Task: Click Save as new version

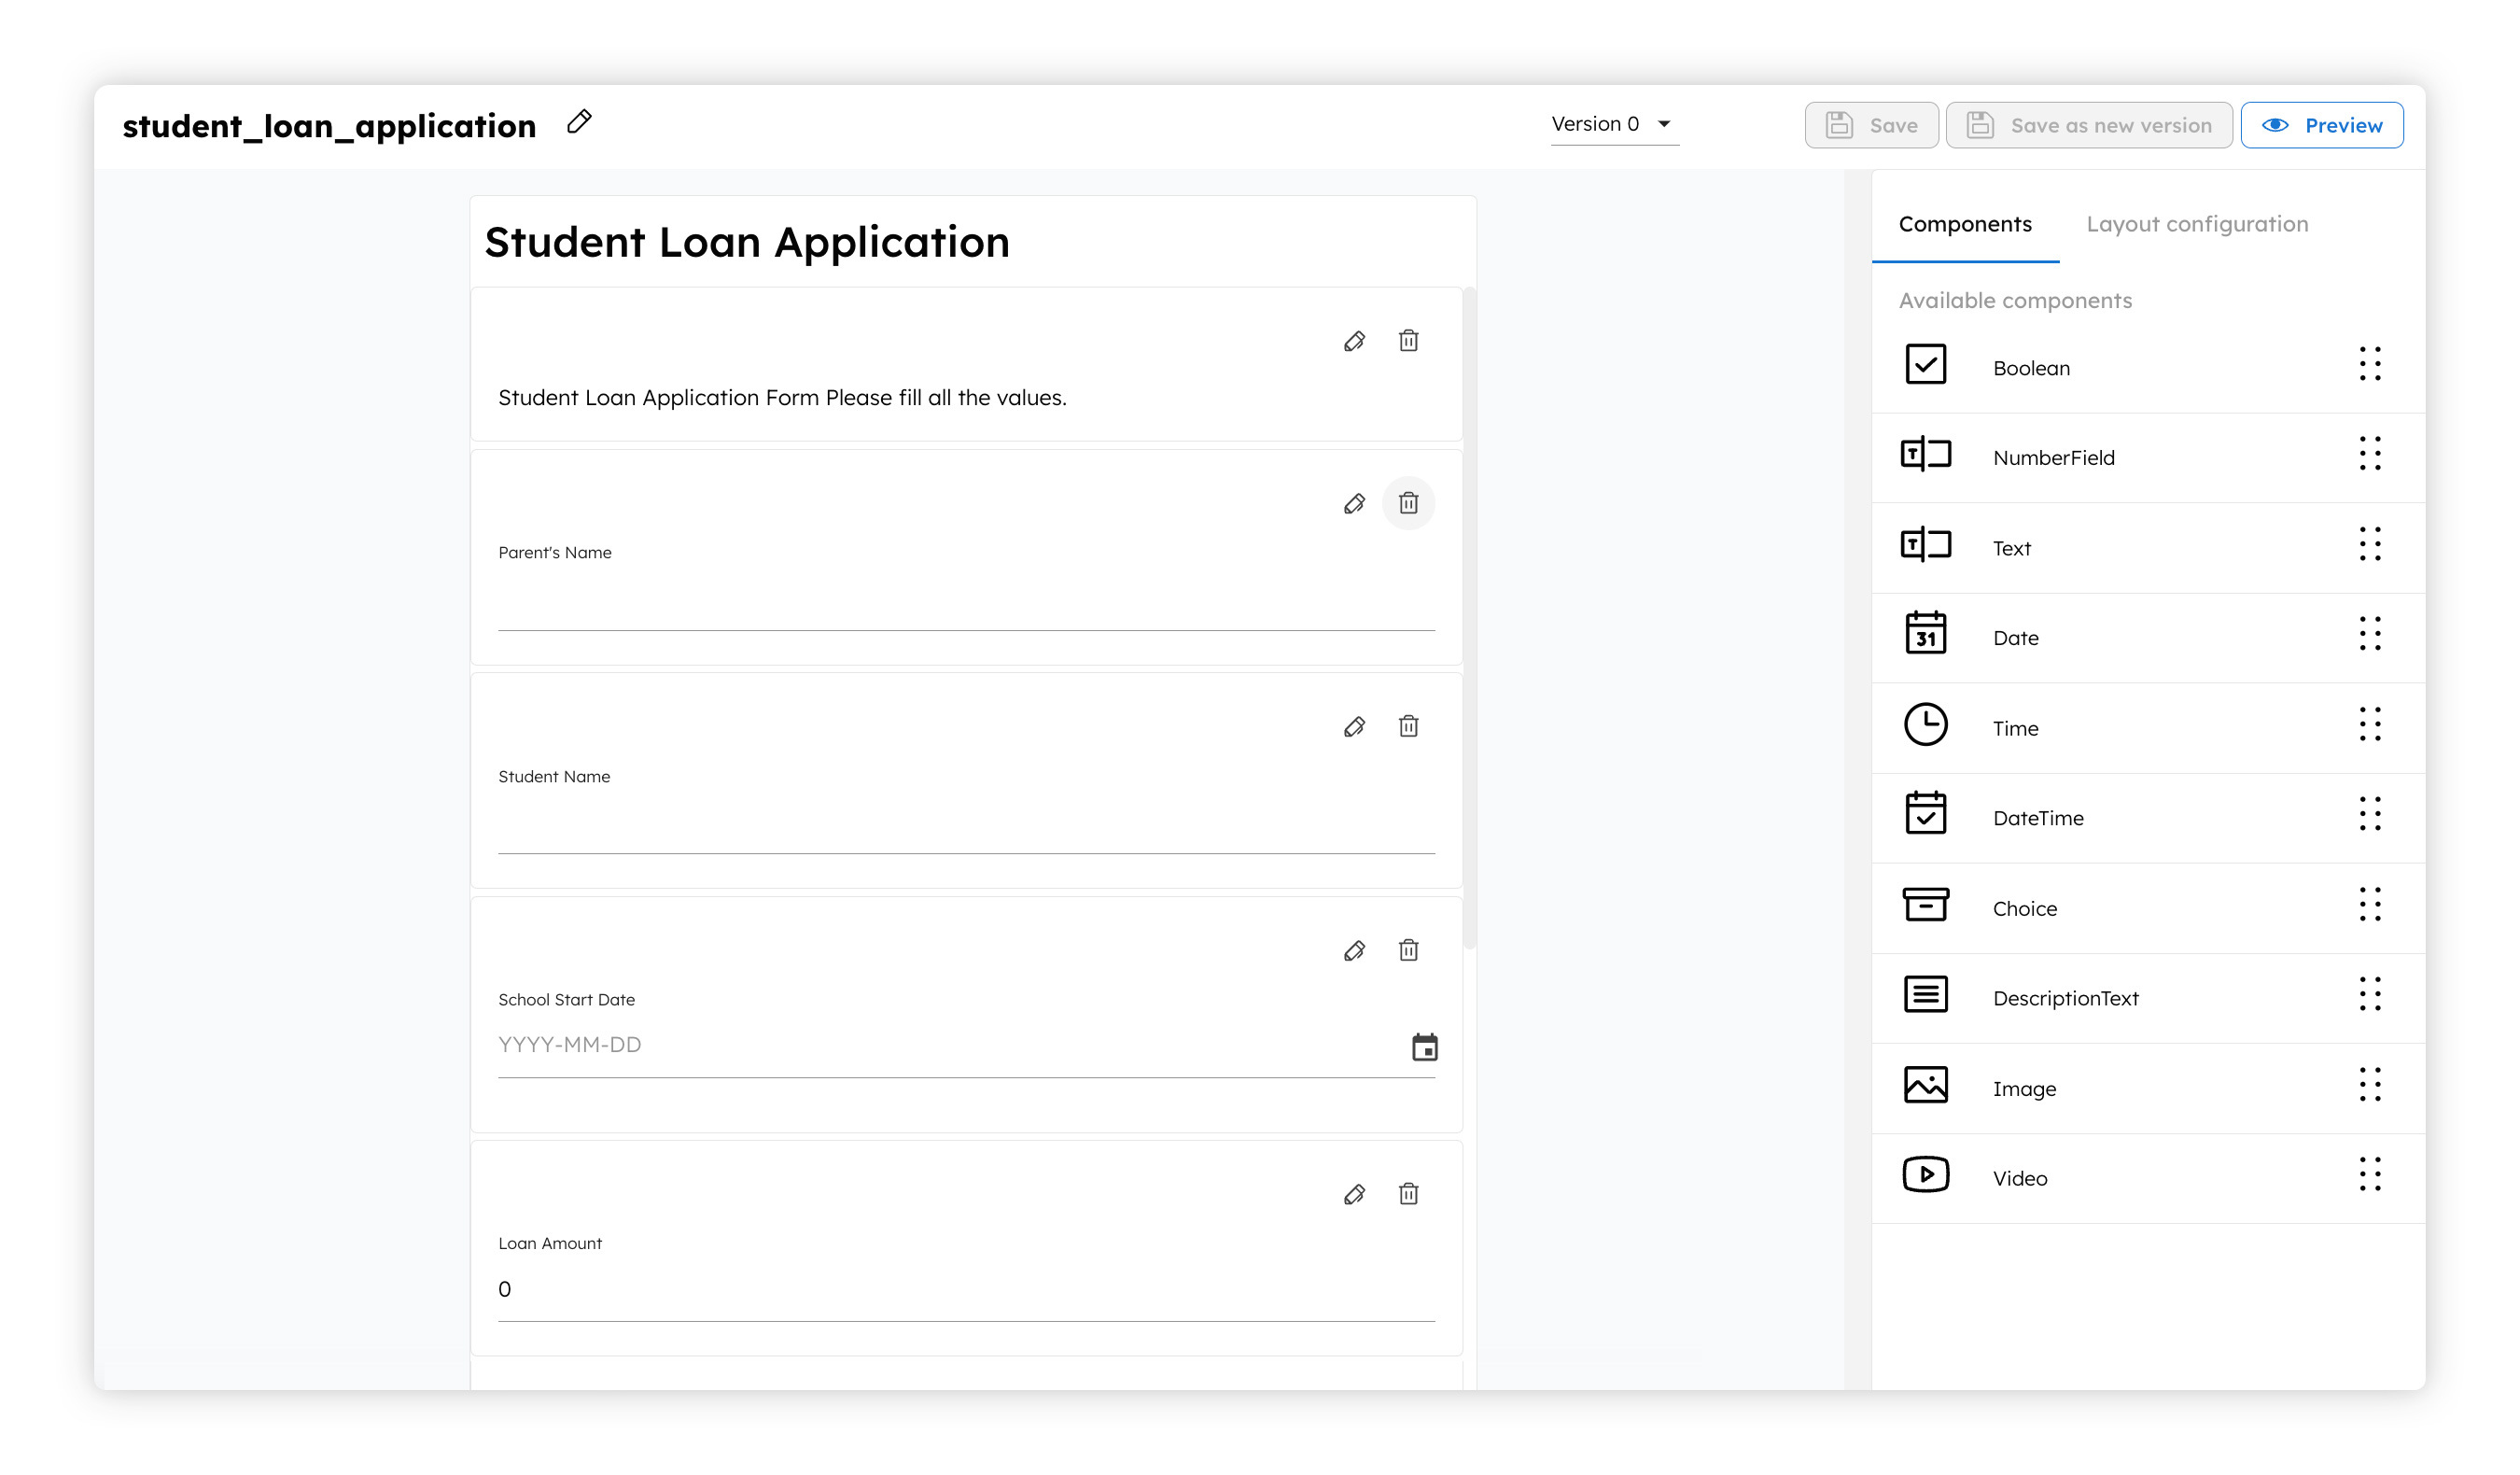Action: click(2089, 124)
